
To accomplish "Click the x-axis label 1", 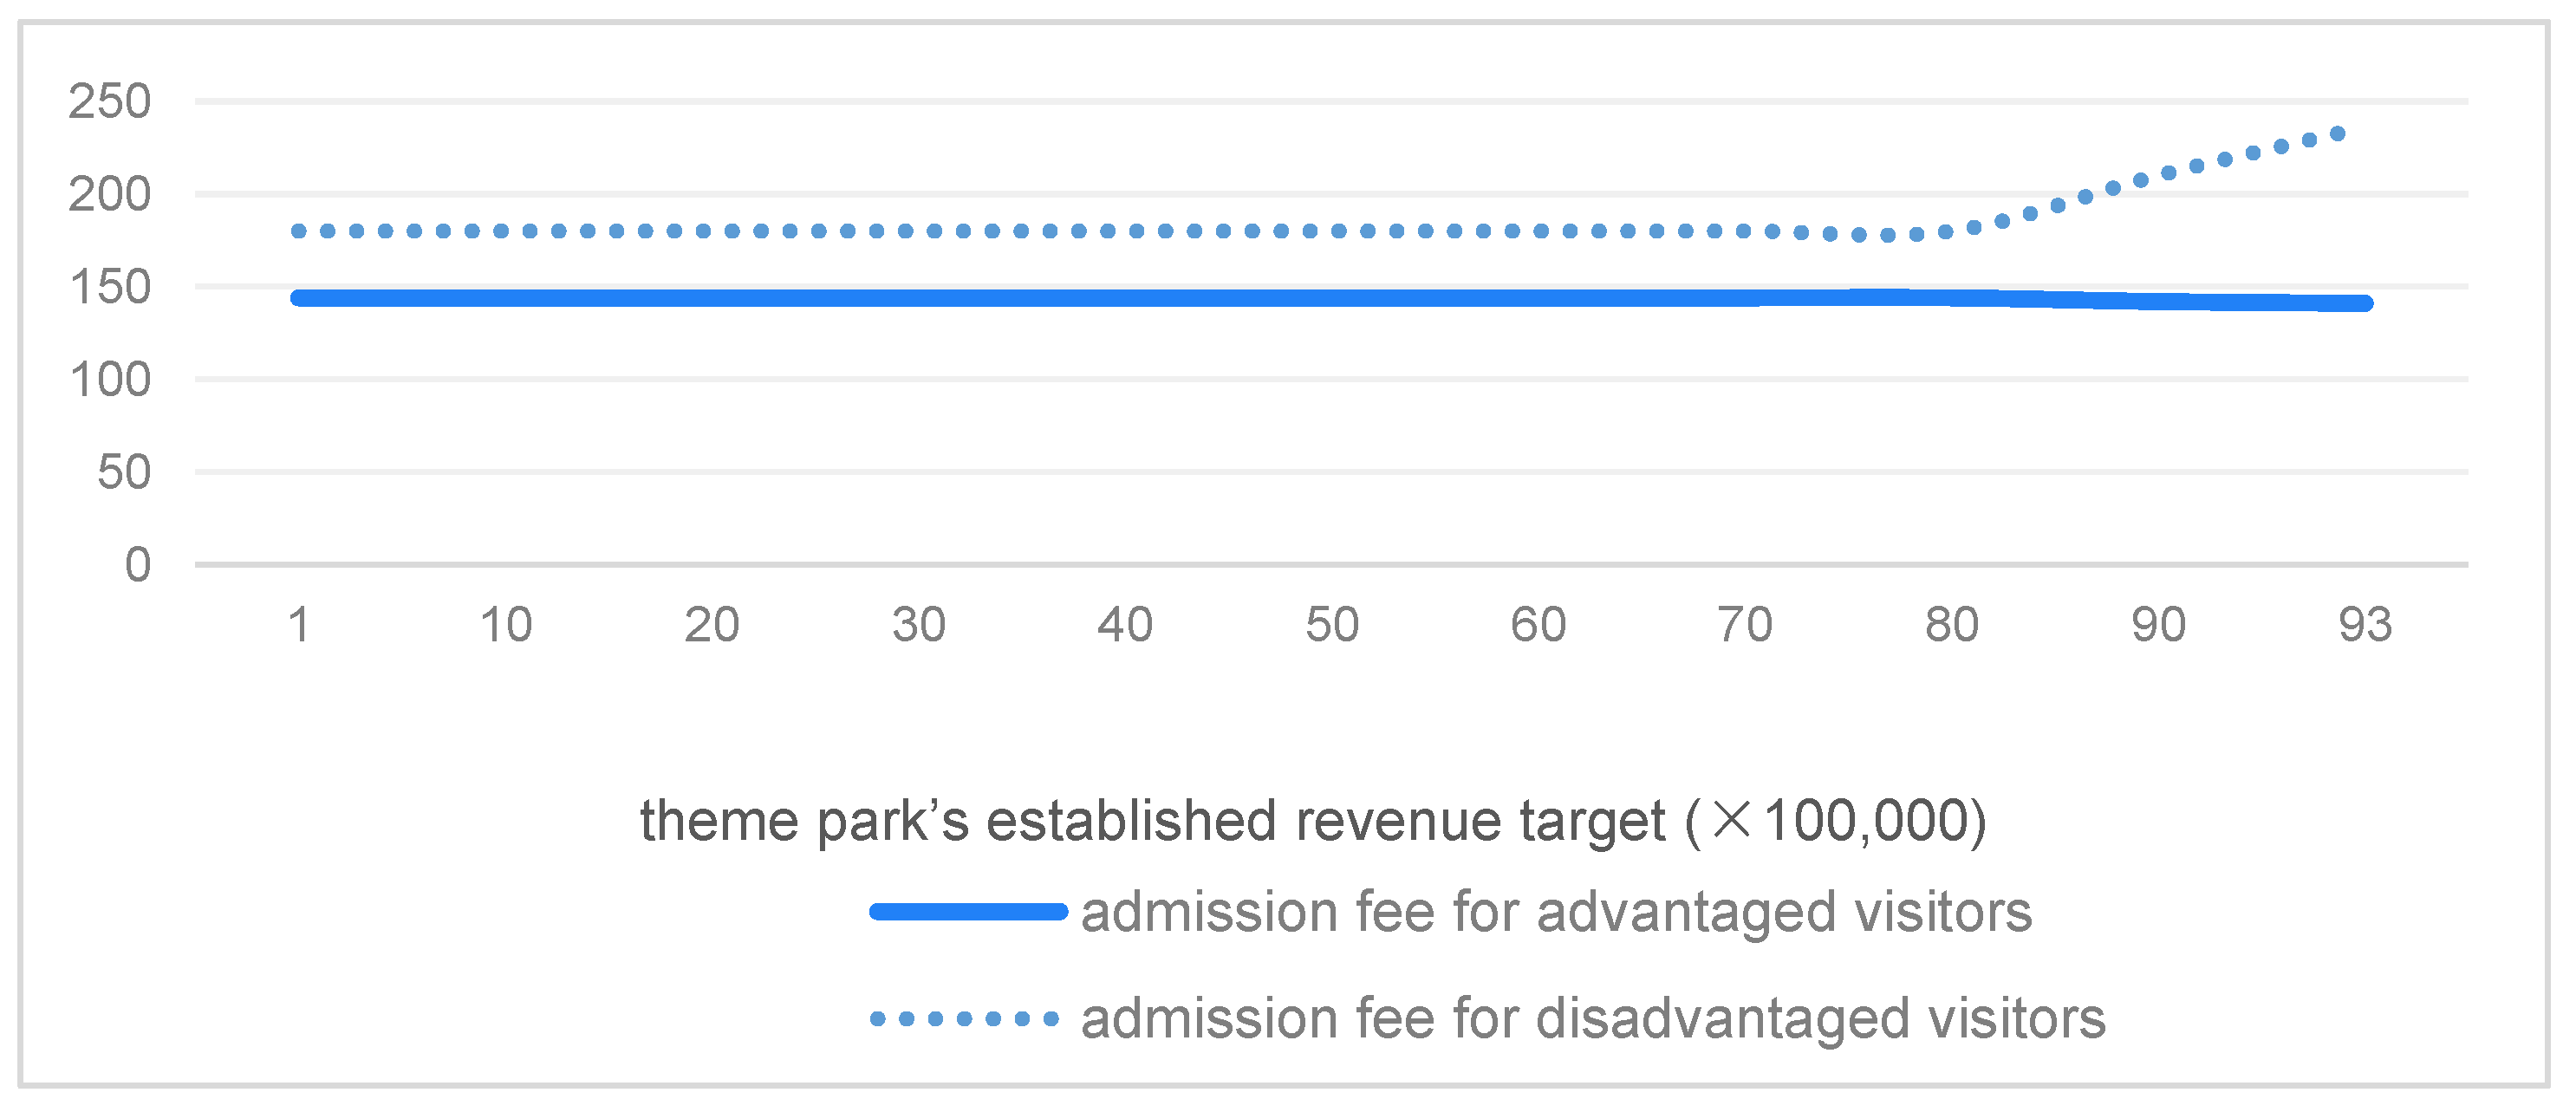I will [x=298, y=625].
